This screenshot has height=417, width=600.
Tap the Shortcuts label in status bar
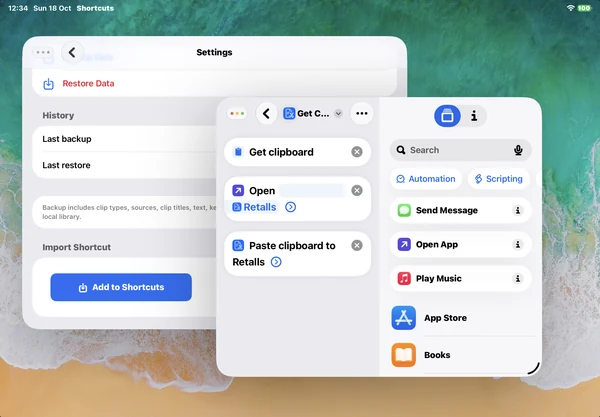point(95,8)
